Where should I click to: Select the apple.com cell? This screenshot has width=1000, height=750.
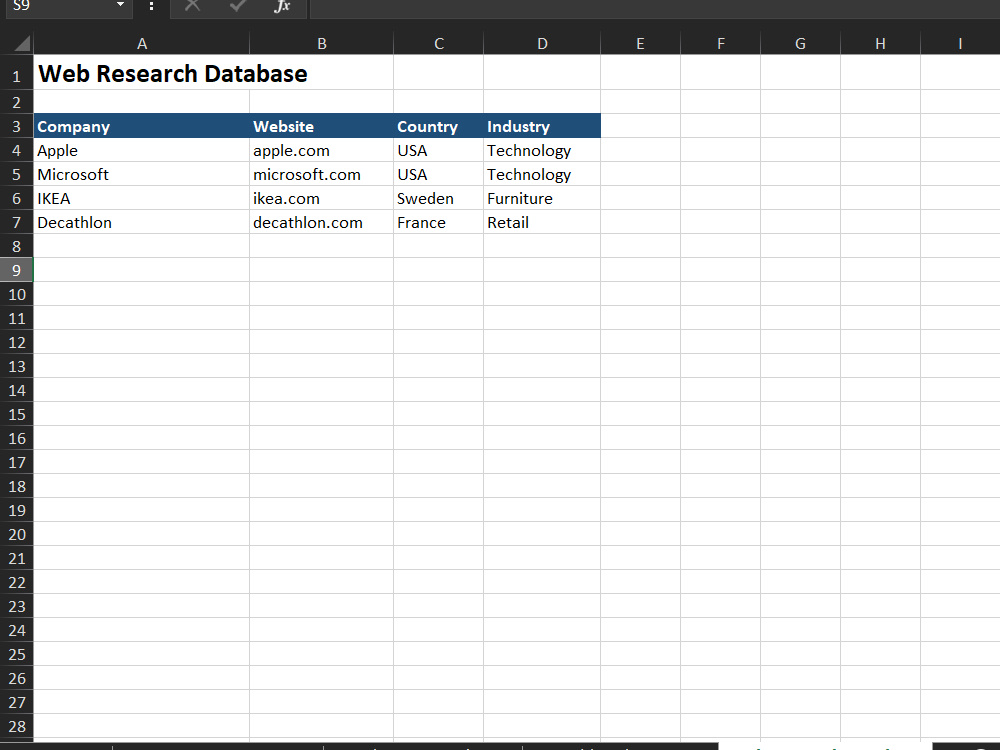[321, 151]
